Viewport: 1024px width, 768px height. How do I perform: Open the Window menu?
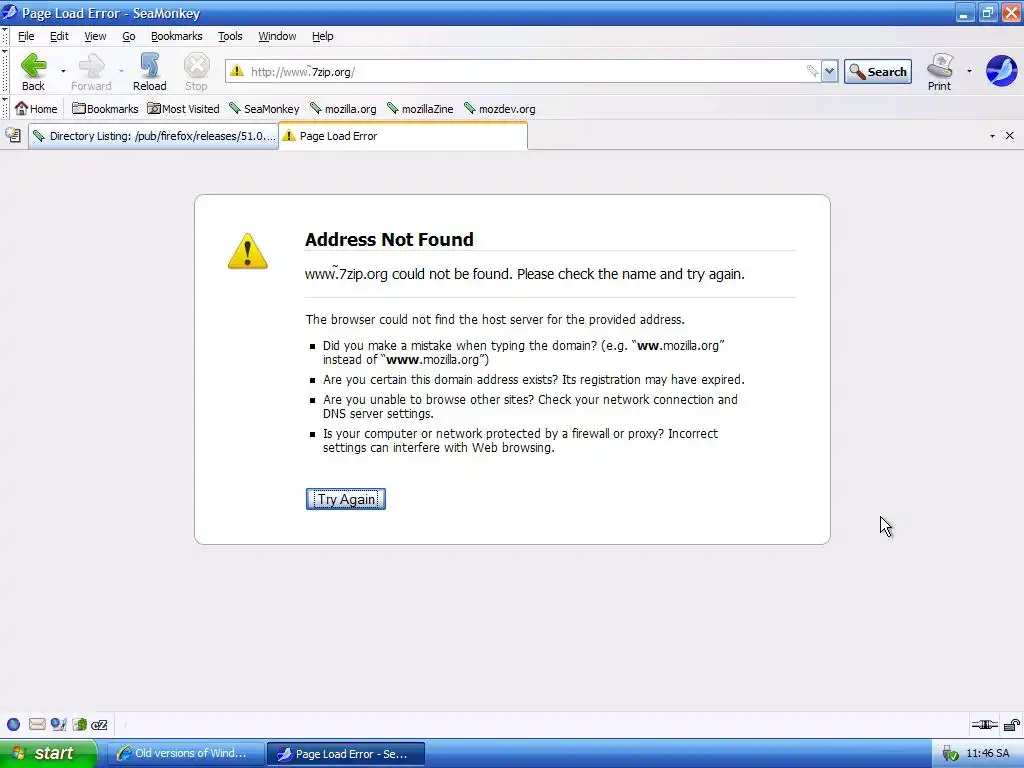(x=277, y=37)
